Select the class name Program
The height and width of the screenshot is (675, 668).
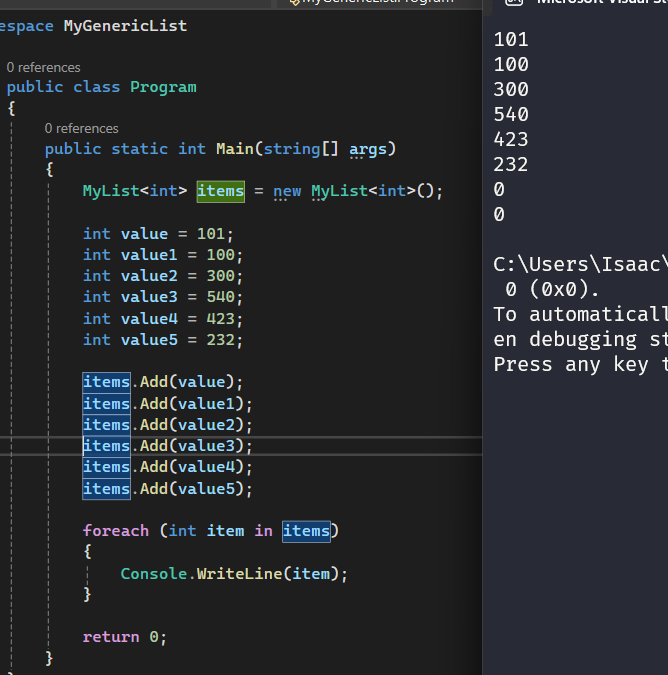pos(163,87)
